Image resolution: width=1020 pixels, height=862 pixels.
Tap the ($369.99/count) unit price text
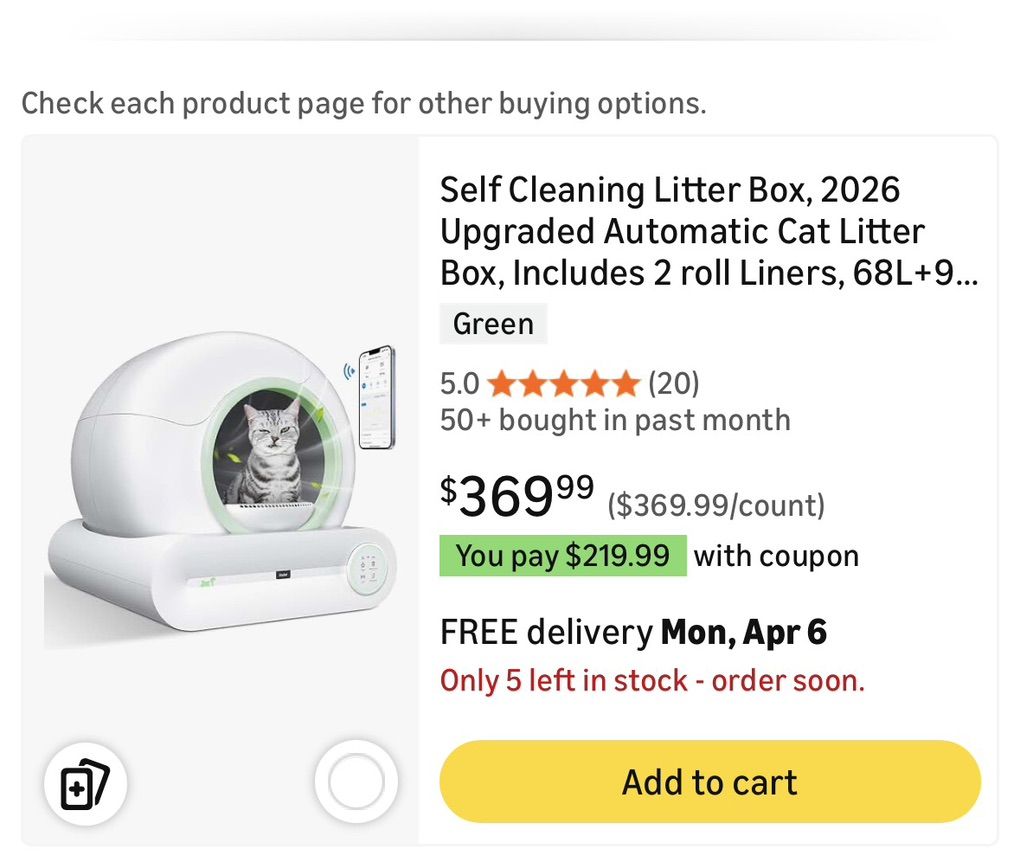[716, 506]
